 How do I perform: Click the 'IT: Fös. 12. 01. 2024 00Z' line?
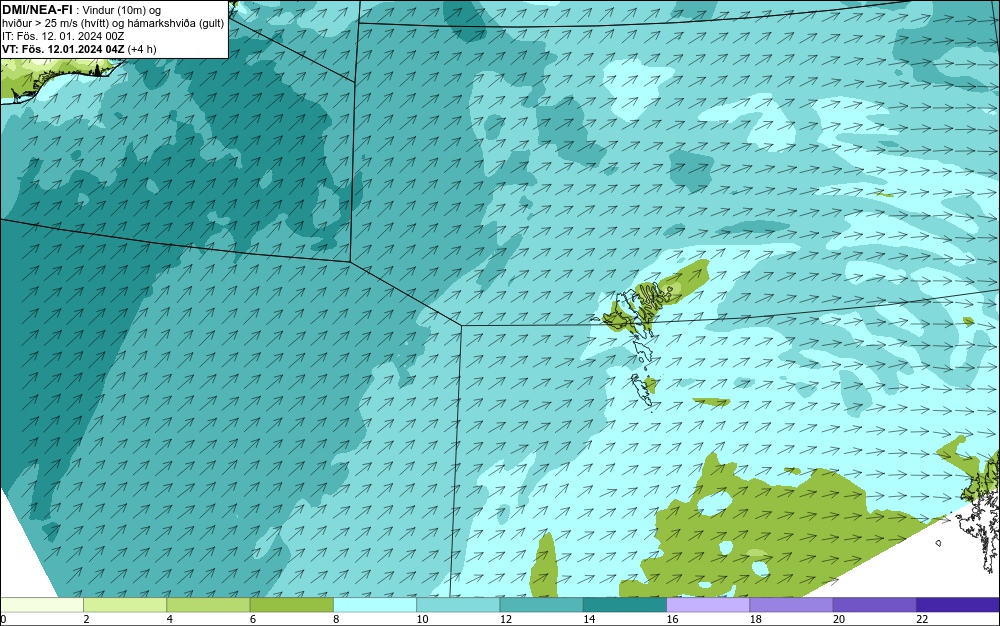click(62, 36)
